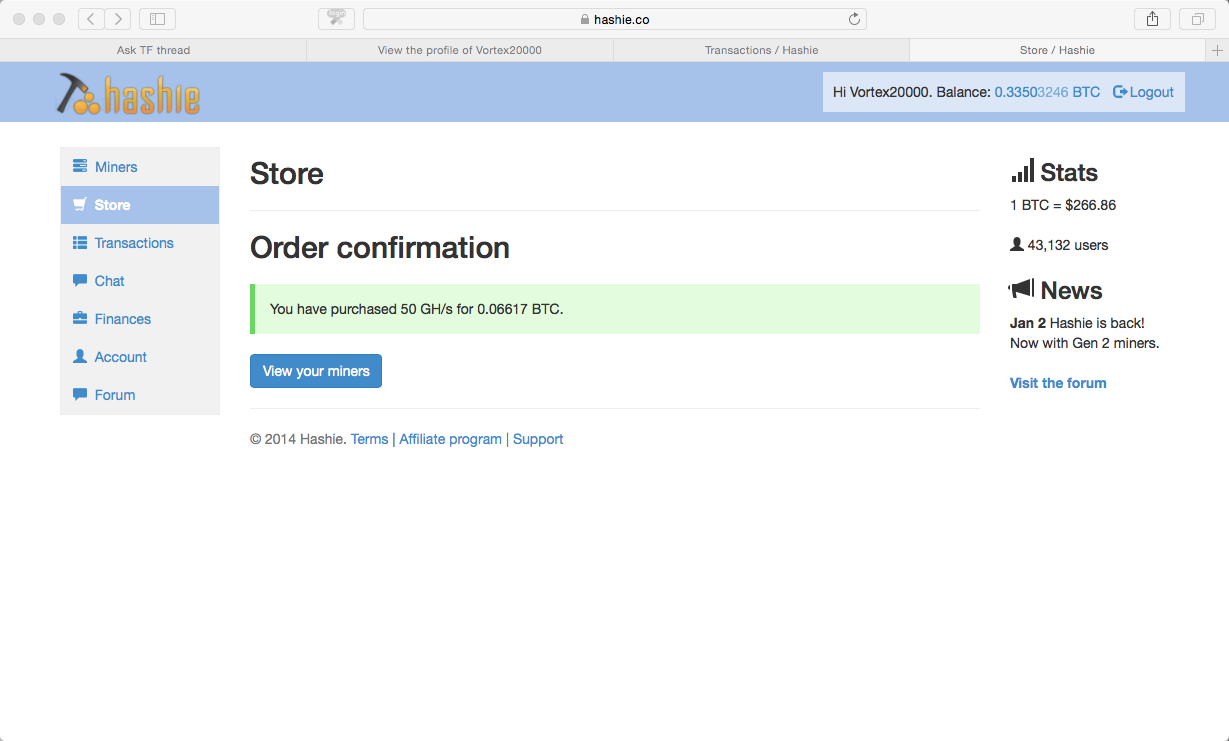
Task: Click the Account person icon
Action: [80, 357]
